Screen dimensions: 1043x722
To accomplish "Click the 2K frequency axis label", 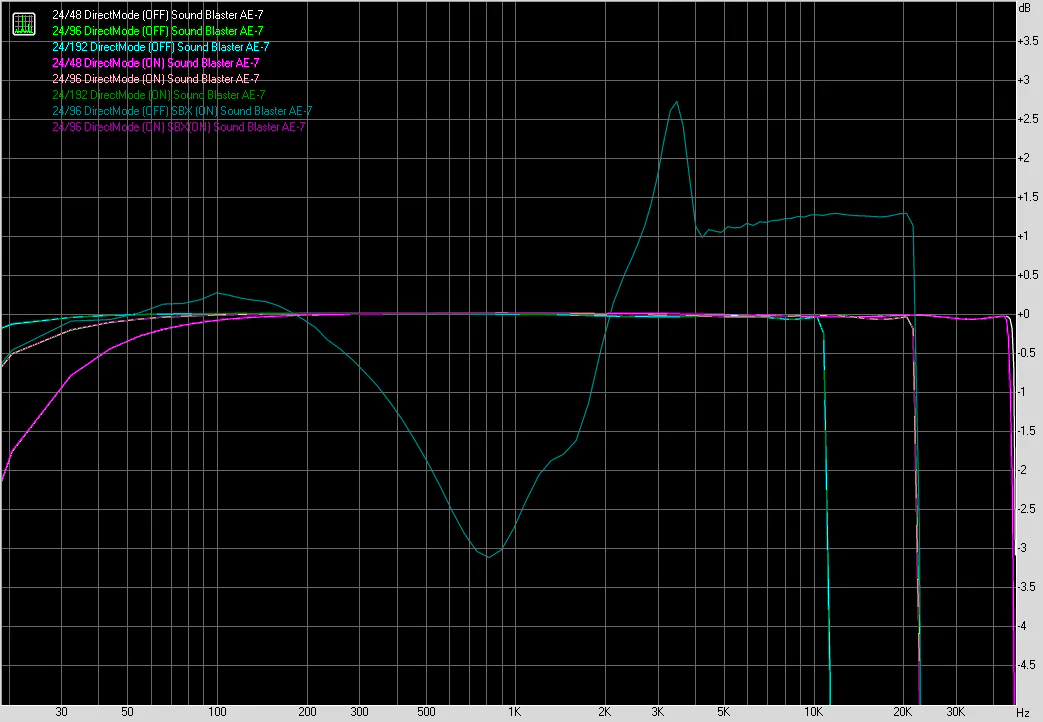I will click(x=605, y=711).
